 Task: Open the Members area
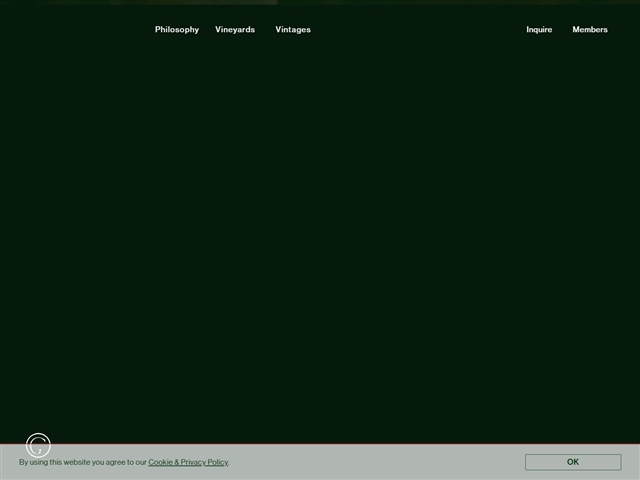[x=590, y=29]
